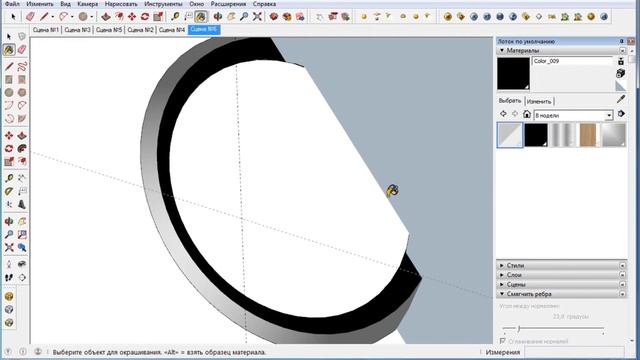Image resolution: width=640 pixels, height=360 pixels.
Task: Select the Look Around eye tool
Action: pos(22,264)
